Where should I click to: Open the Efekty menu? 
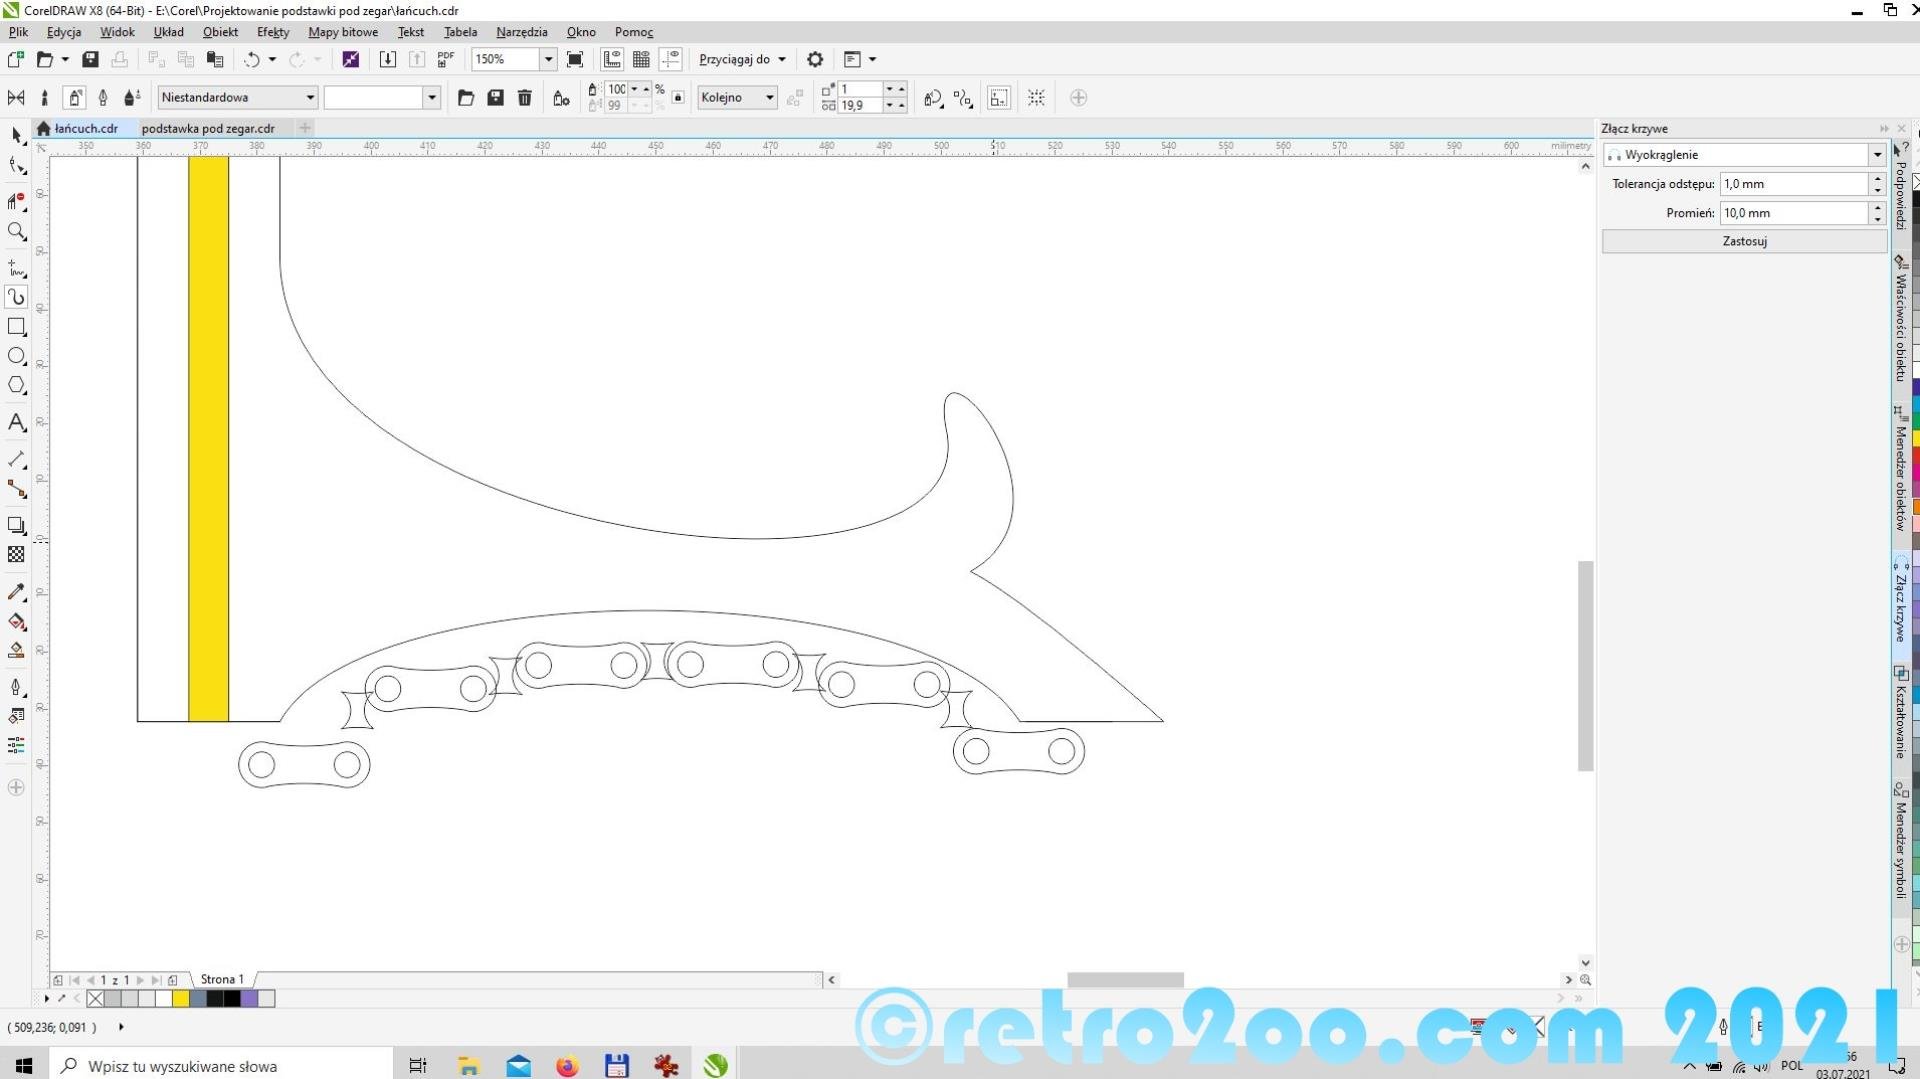pyautogui.click(x=272, y=32)
